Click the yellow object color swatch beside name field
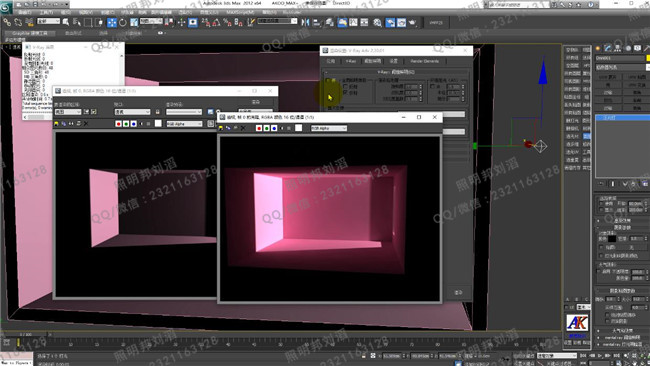 (648, 58)
